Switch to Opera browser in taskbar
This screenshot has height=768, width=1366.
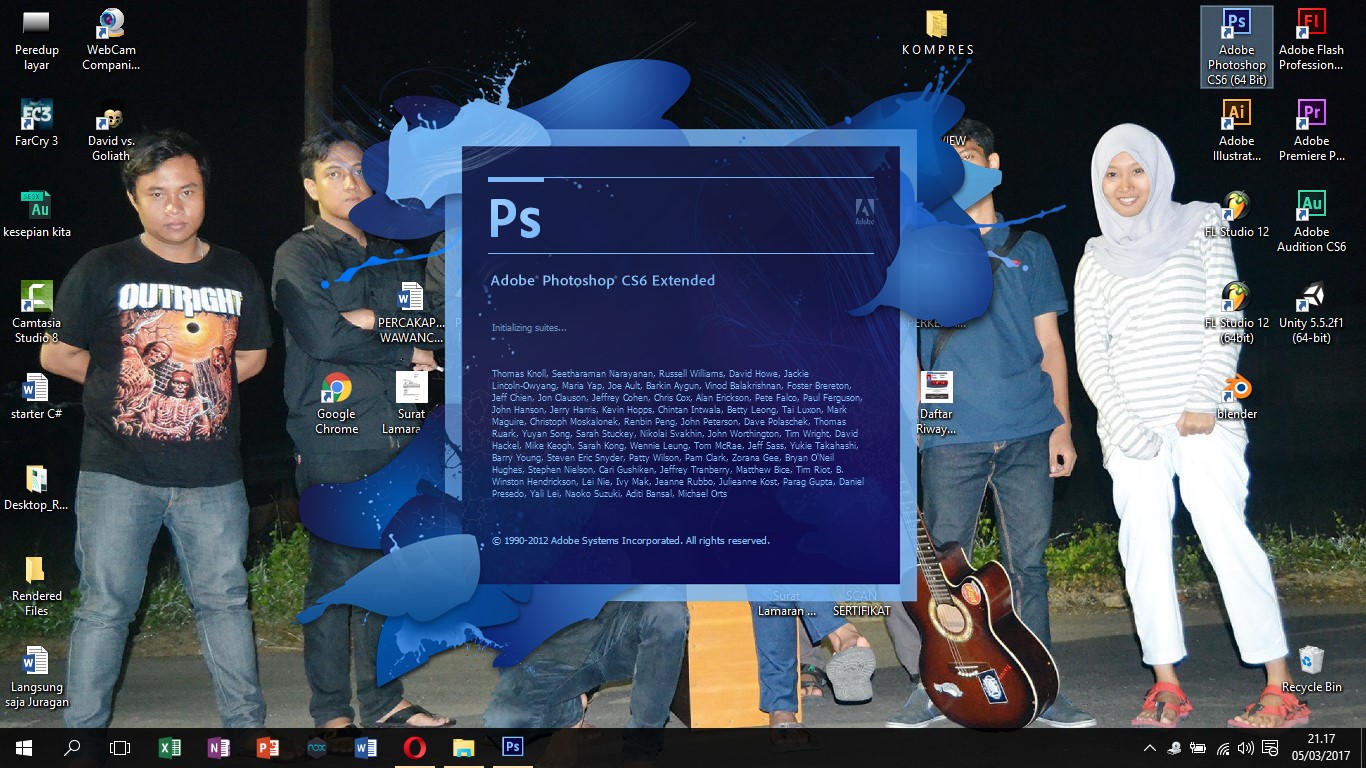(414, 747)
